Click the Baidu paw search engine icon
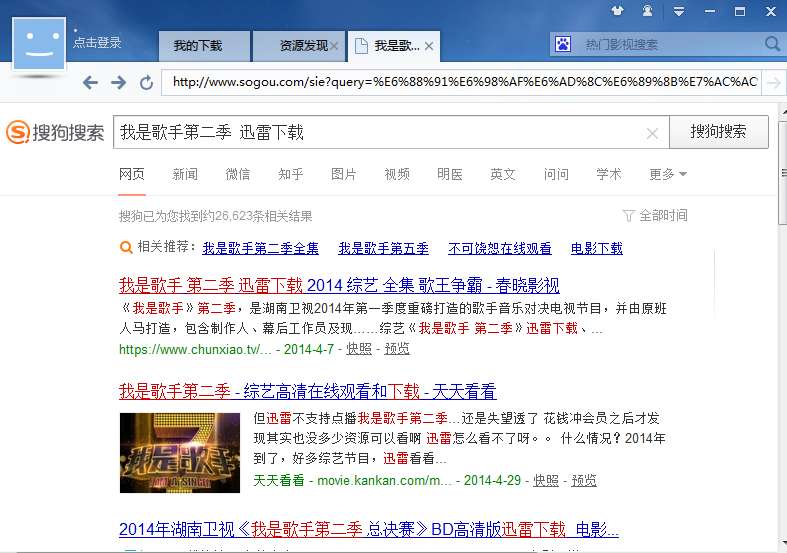 563,45
